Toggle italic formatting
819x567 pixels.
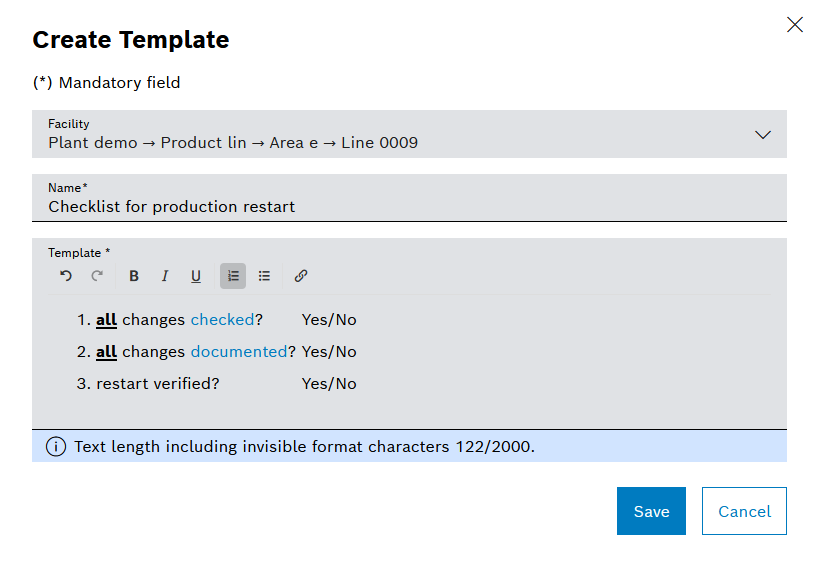165,276
